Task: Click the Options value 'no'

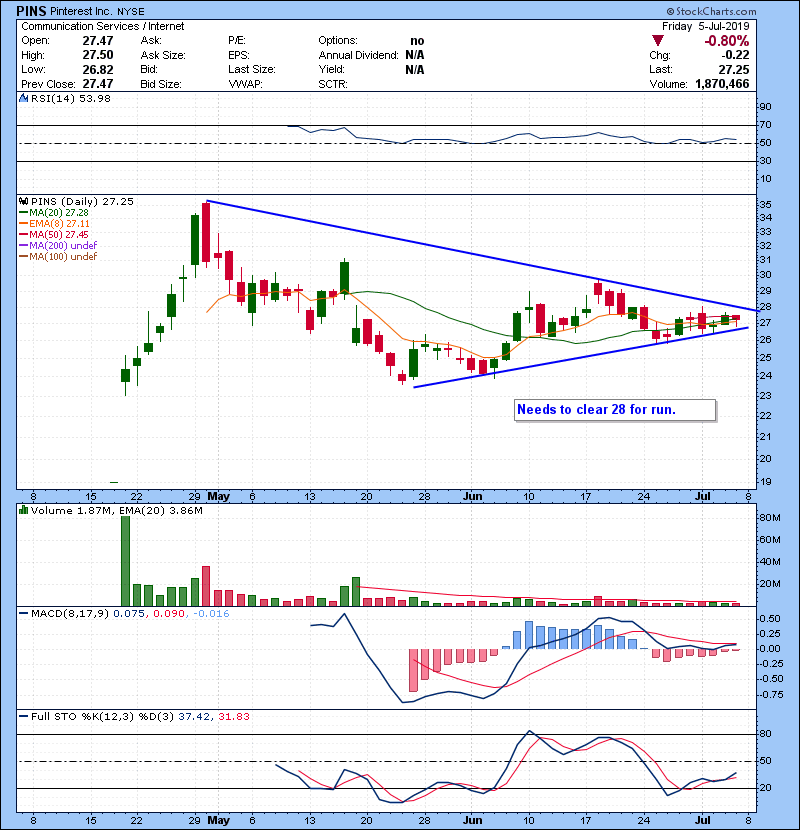Action: [x=417, y=41]
